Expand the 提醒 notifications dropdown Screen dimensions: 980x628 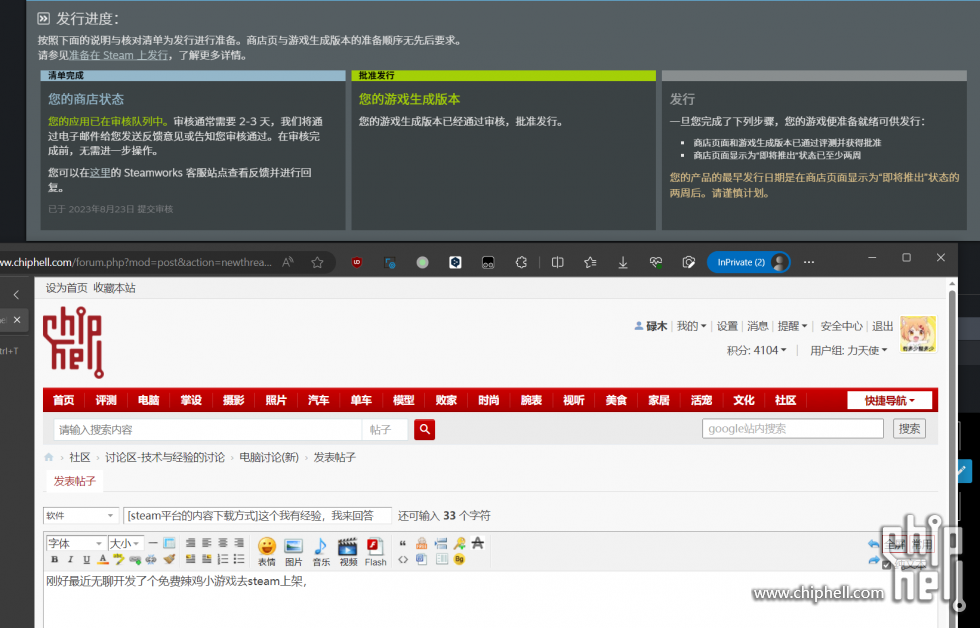[792, 326]
